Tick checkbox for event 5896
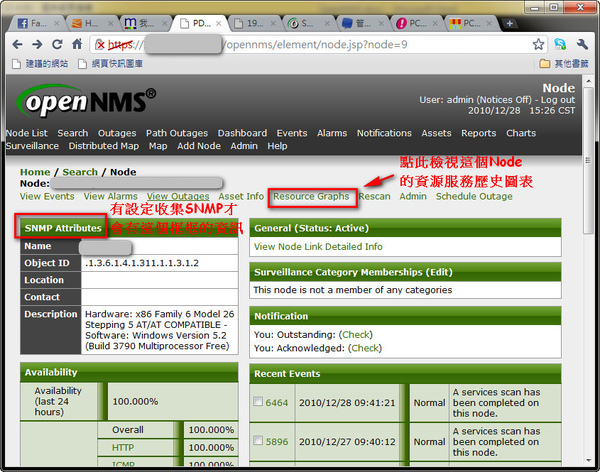The height and width of the screenshot is (472, 600). tap(258, 440)
